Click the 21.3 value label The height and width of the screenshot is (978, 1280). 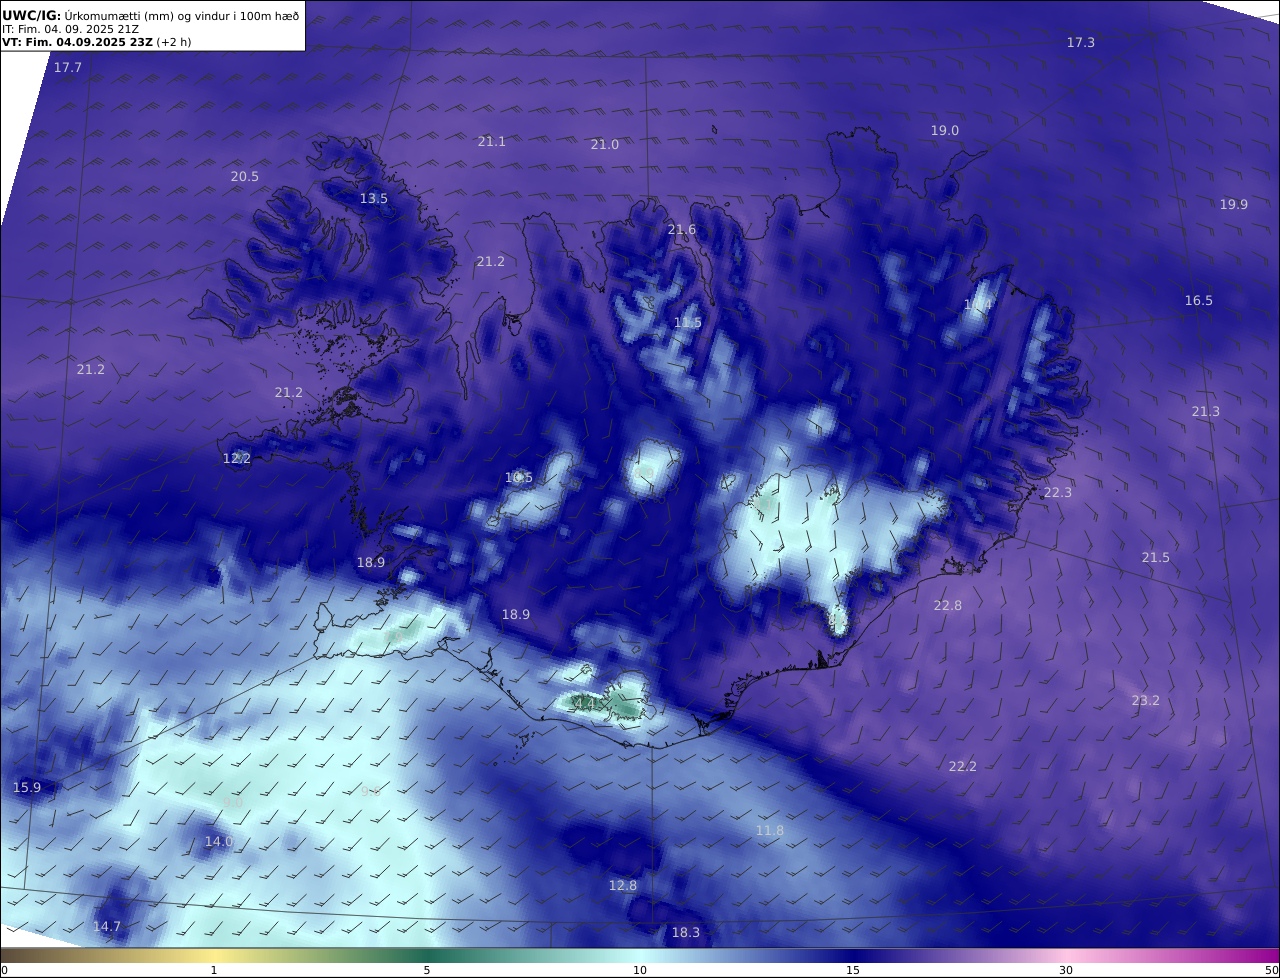point(1206,412)
